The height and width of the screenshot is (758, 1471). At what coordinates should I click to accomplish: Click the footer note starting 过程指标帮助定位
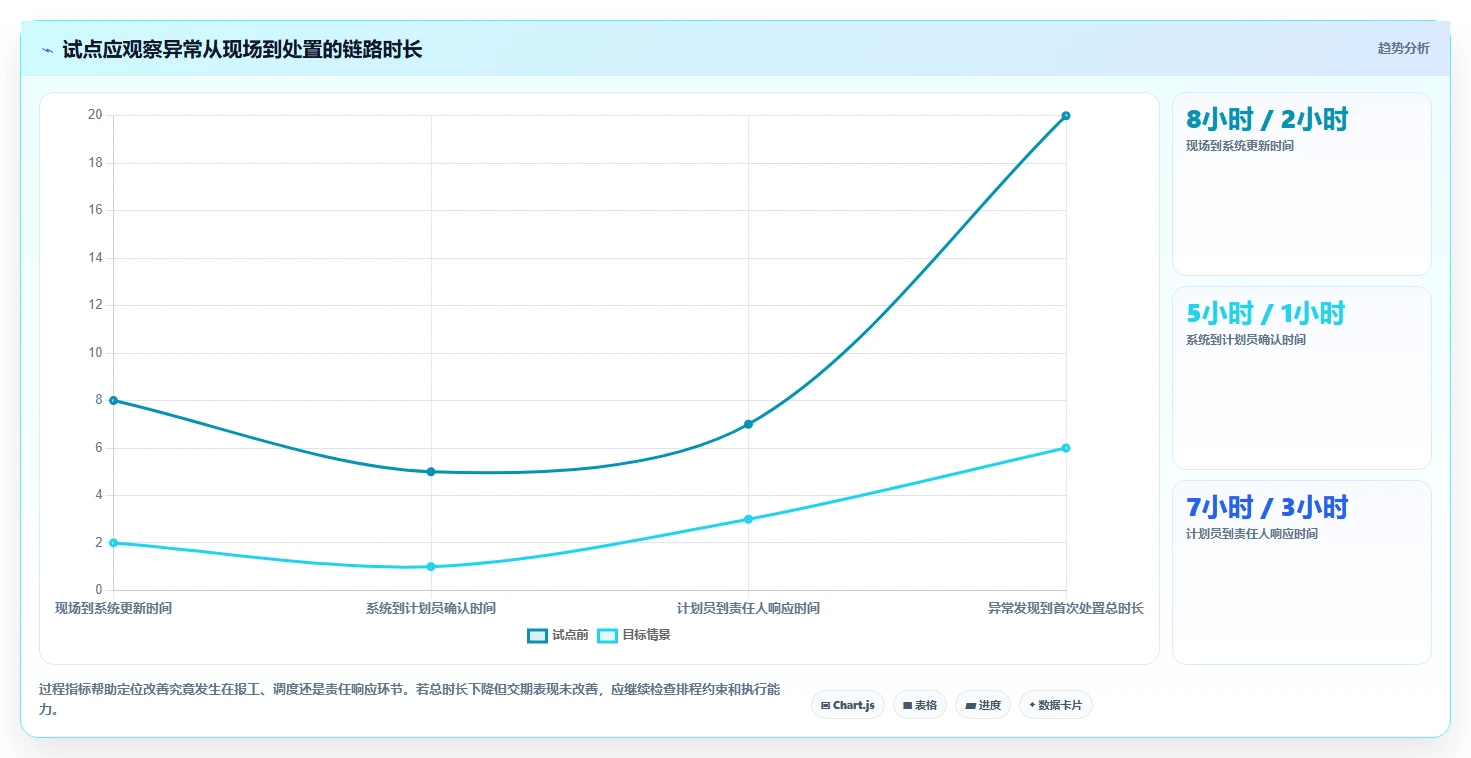[x=409, y=699]
